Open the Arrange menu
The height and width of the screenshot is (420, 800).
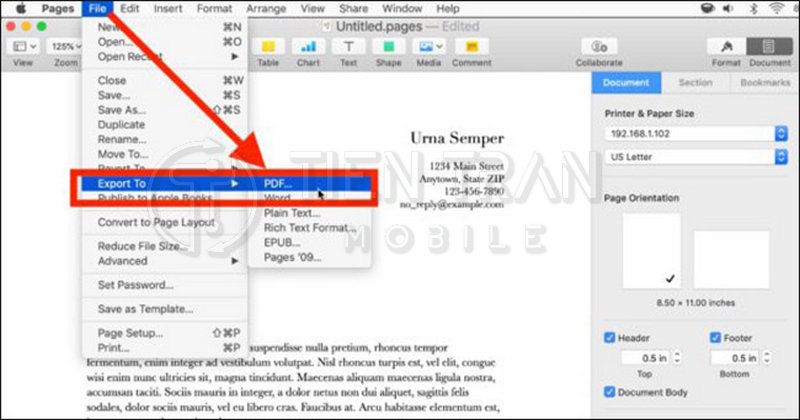[268, 8]
